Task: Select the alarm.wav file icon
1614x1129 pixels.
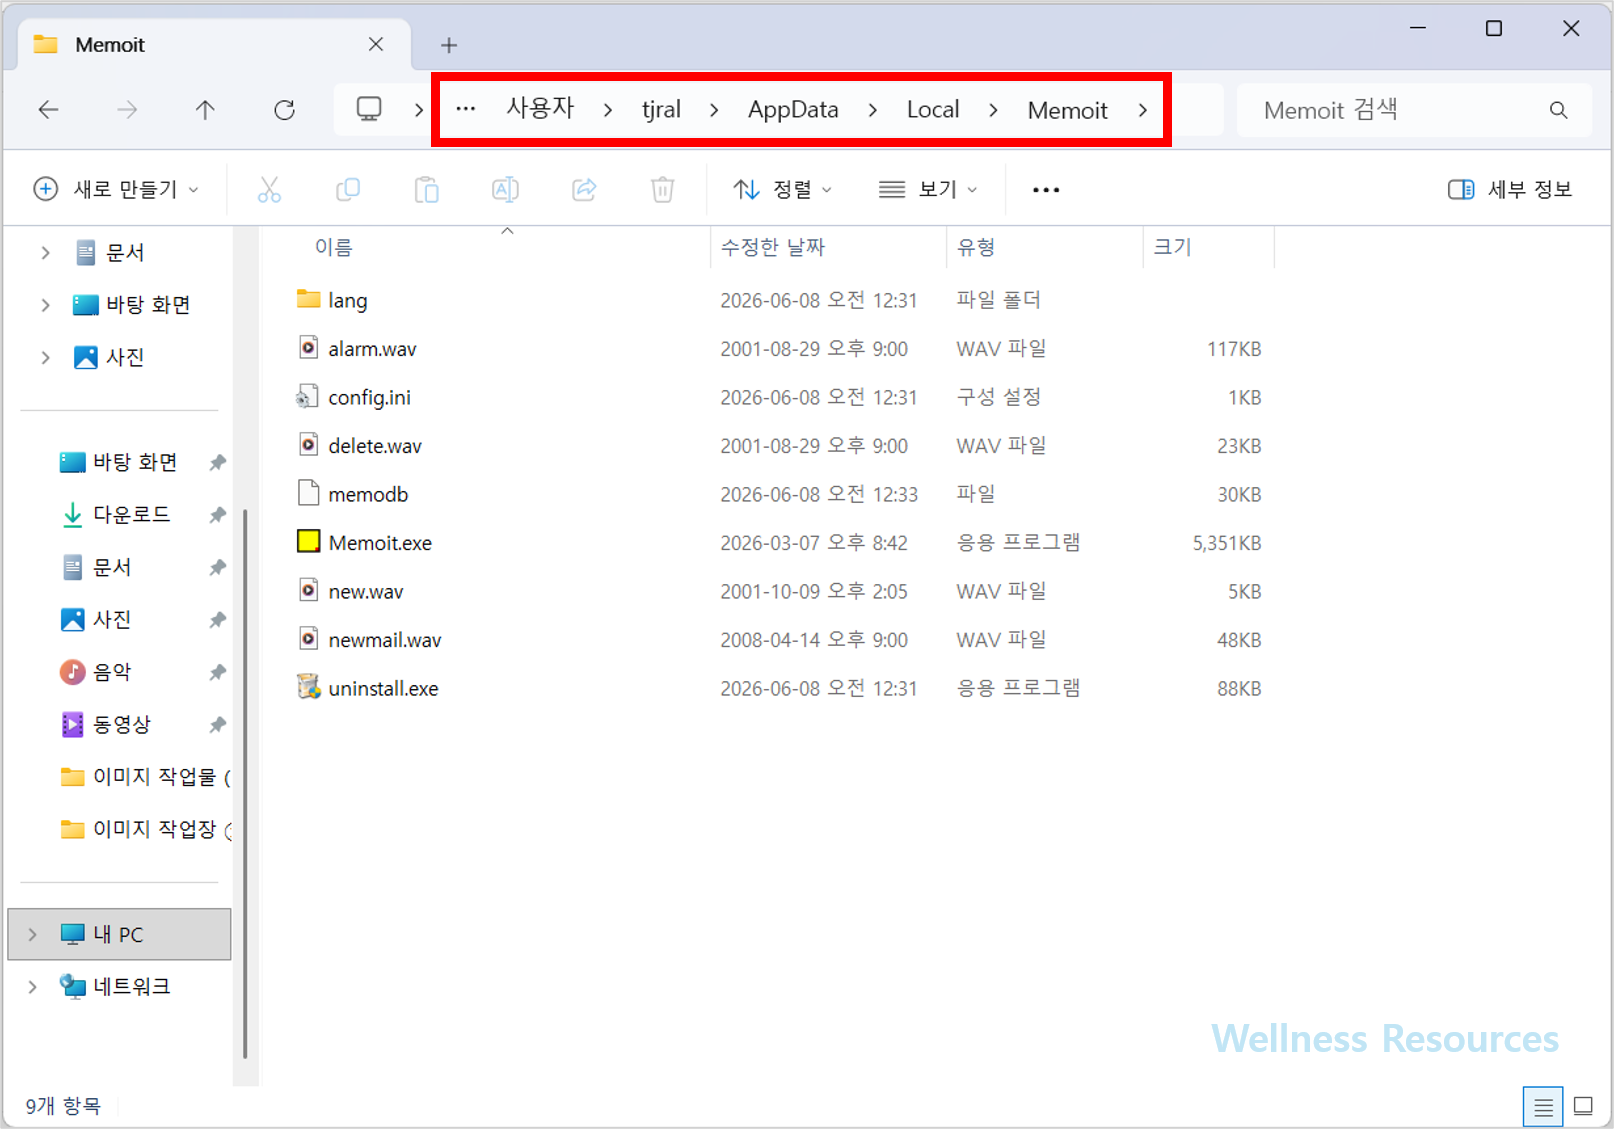Action: click(x=309, y=348)
